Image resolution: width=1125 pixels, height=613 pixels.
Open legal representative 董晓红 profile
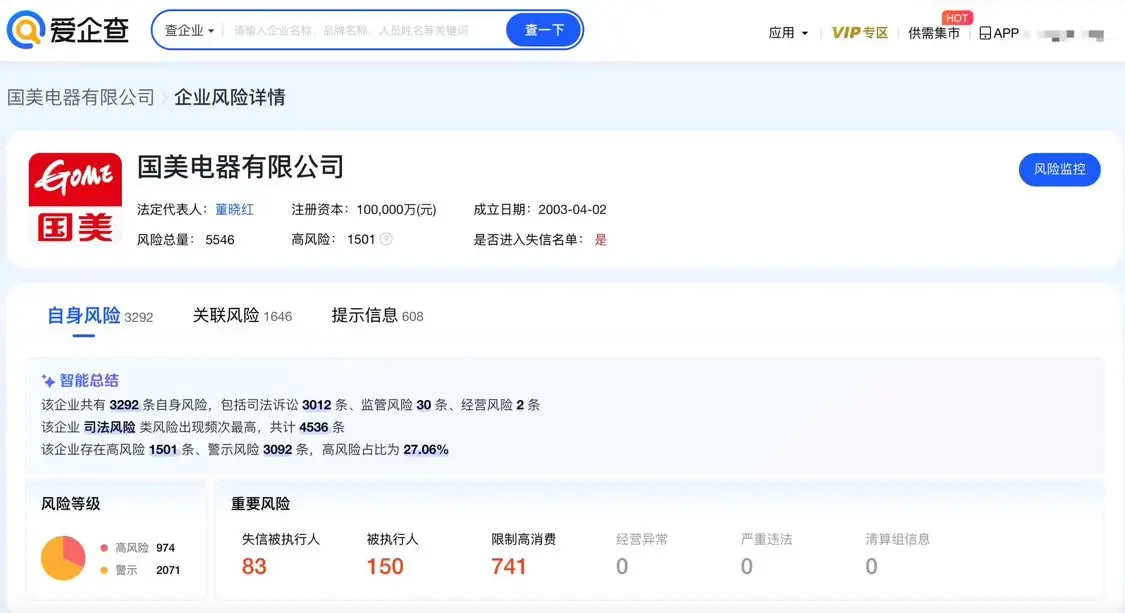click(235, 210)
